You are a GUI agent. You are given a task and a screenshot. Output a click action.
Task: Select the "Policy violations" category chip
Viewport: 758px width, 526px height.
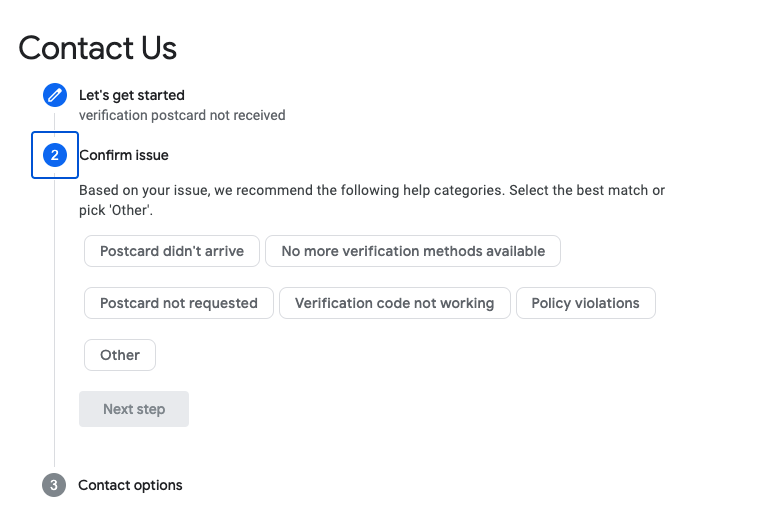tap(585, 303)
